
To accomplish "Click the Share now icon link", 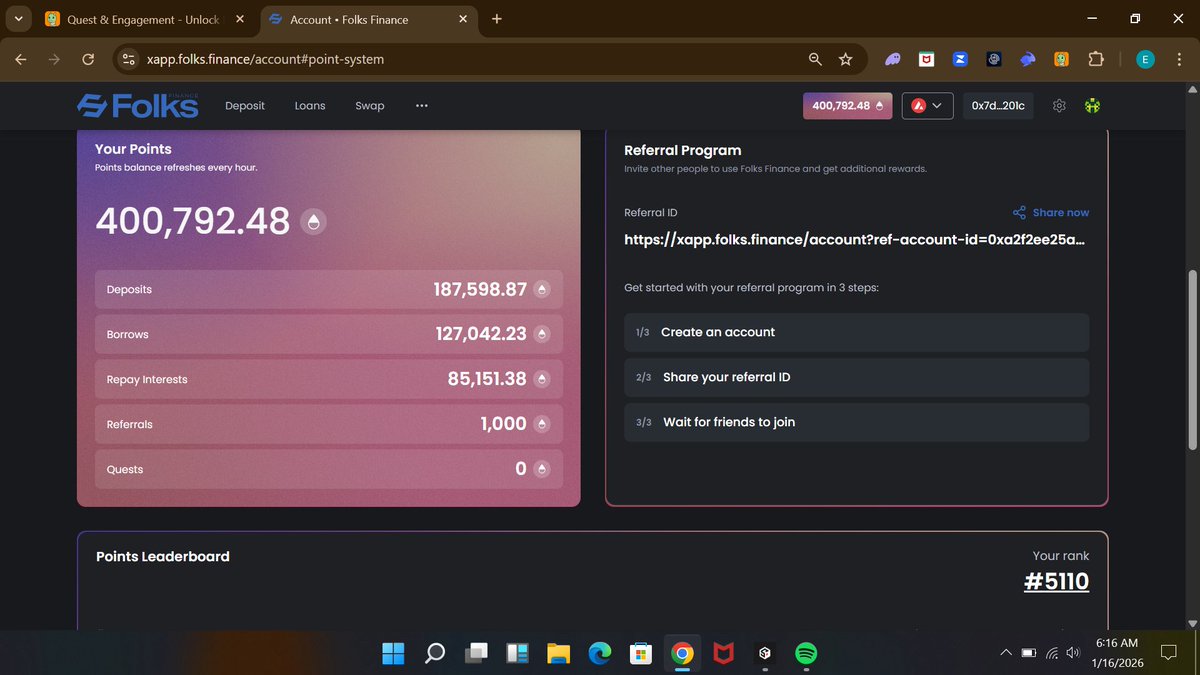I will click(1050, 212).
